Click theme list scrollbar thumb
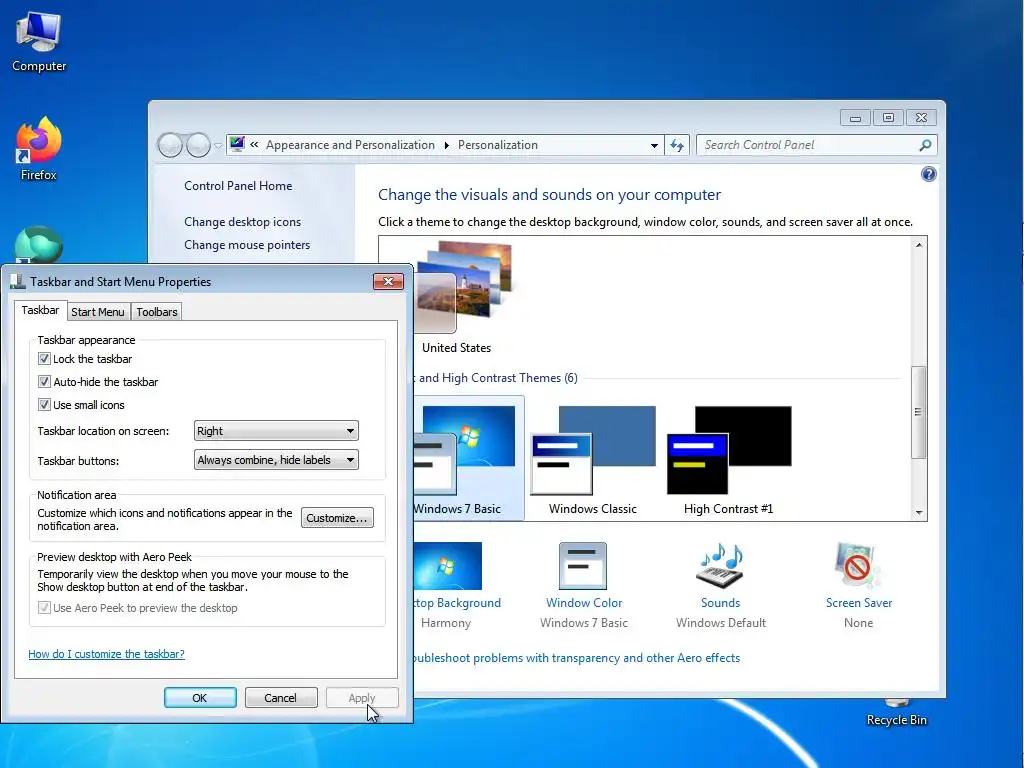Screen dimensions: 1024x768 click(x=918, y=412)
